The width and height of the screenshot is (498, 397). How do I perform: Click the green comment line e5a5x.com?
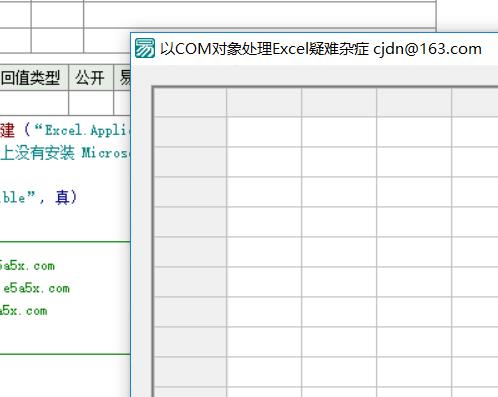pyautogui.click(x=36, y=288)
